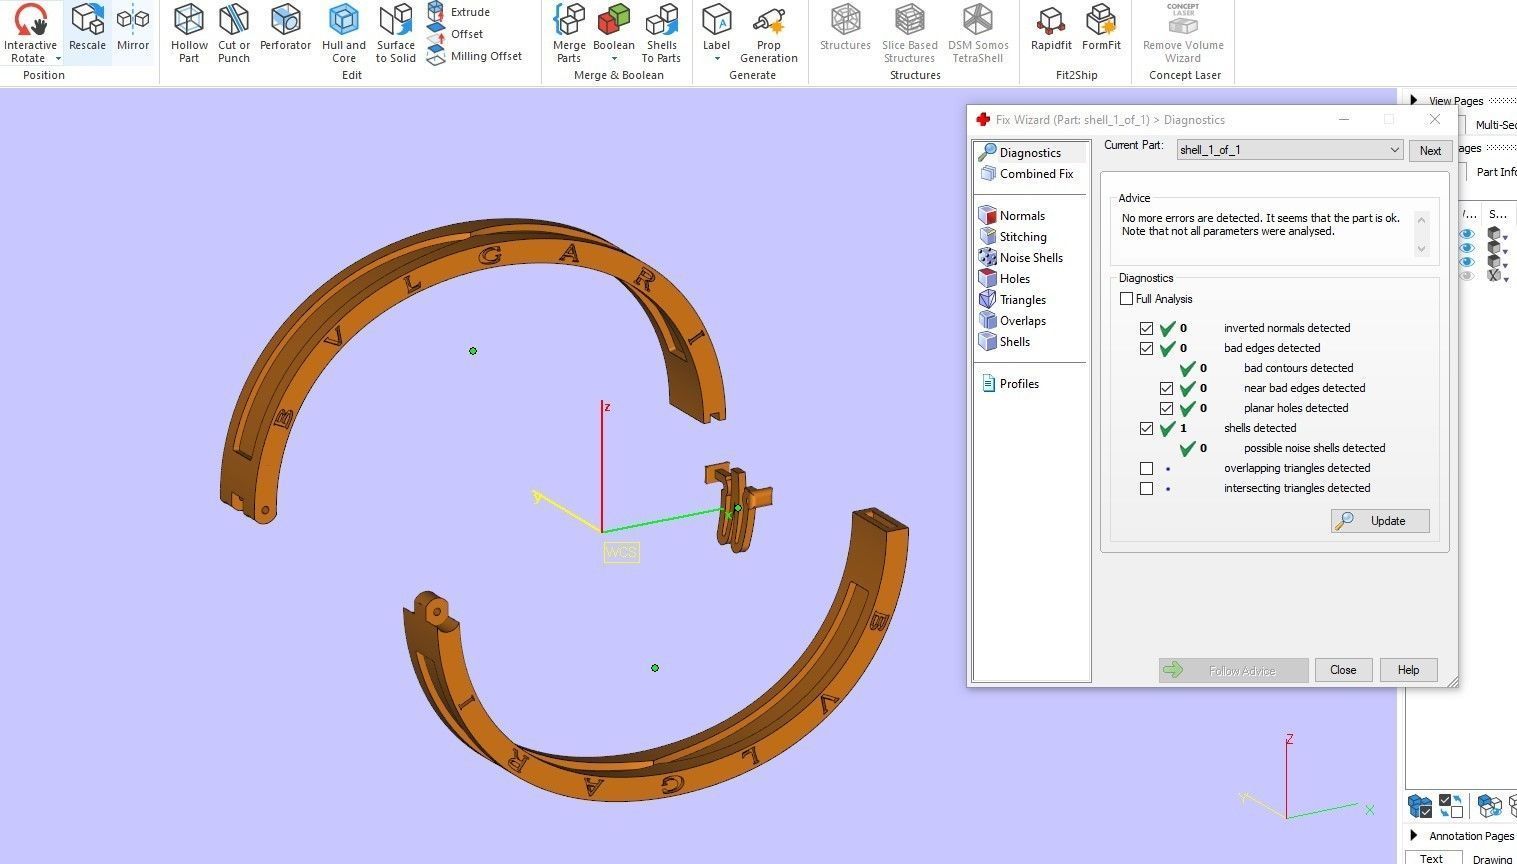Choose the Shells To Parts tool

[661, 33]
